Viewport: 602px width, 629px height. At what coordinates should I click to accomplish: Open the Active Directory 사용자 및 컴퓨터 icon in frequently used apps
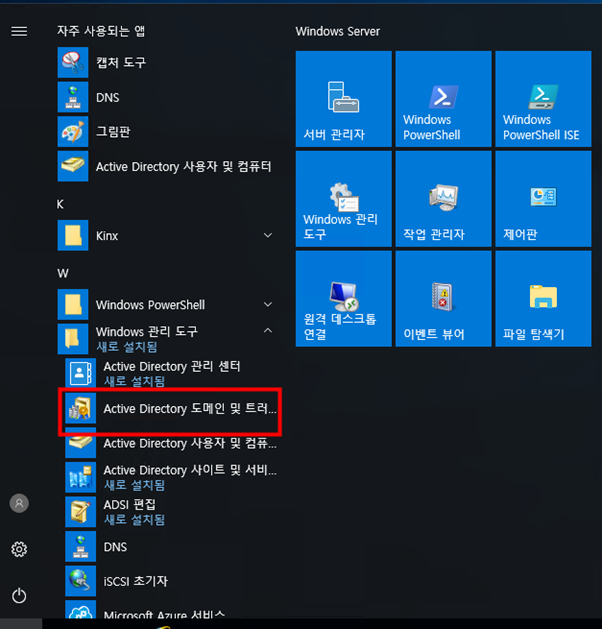pos(73,166)
